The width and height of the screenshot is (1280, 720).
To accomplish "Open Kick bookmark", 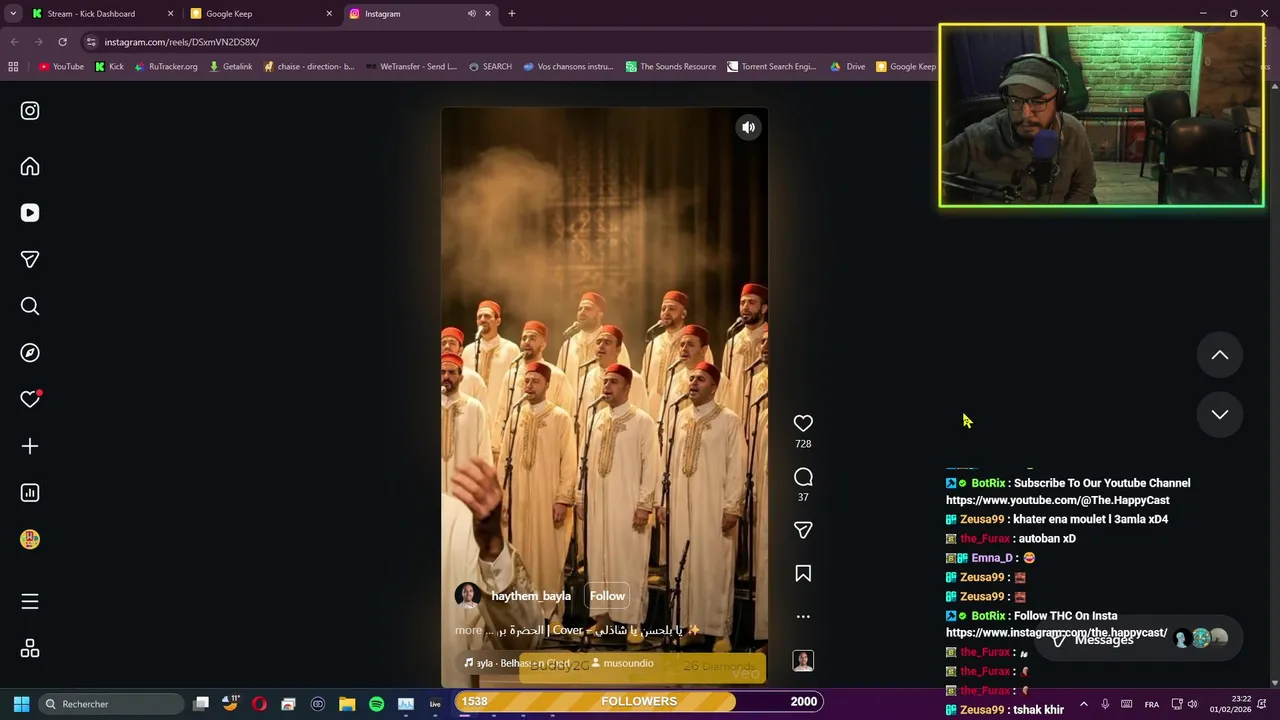I will pyautogui.click(x=109, y=67).
